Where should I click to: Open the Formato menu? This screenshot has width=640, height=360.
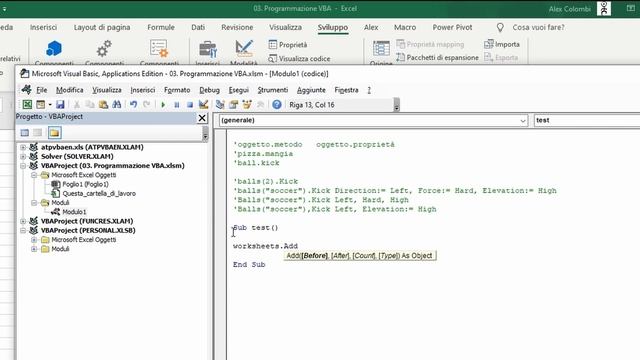[x=177, y=90]
